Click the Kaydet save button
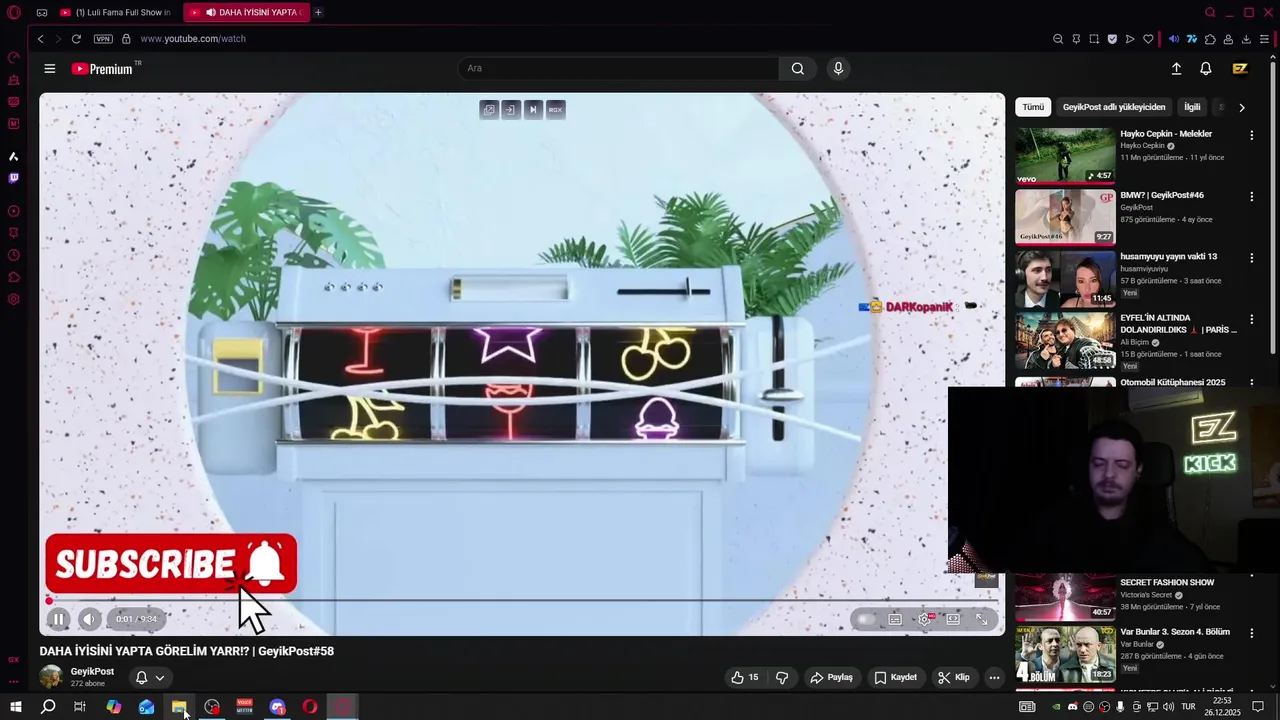The image size is (1280, 720). pos(895,677)
